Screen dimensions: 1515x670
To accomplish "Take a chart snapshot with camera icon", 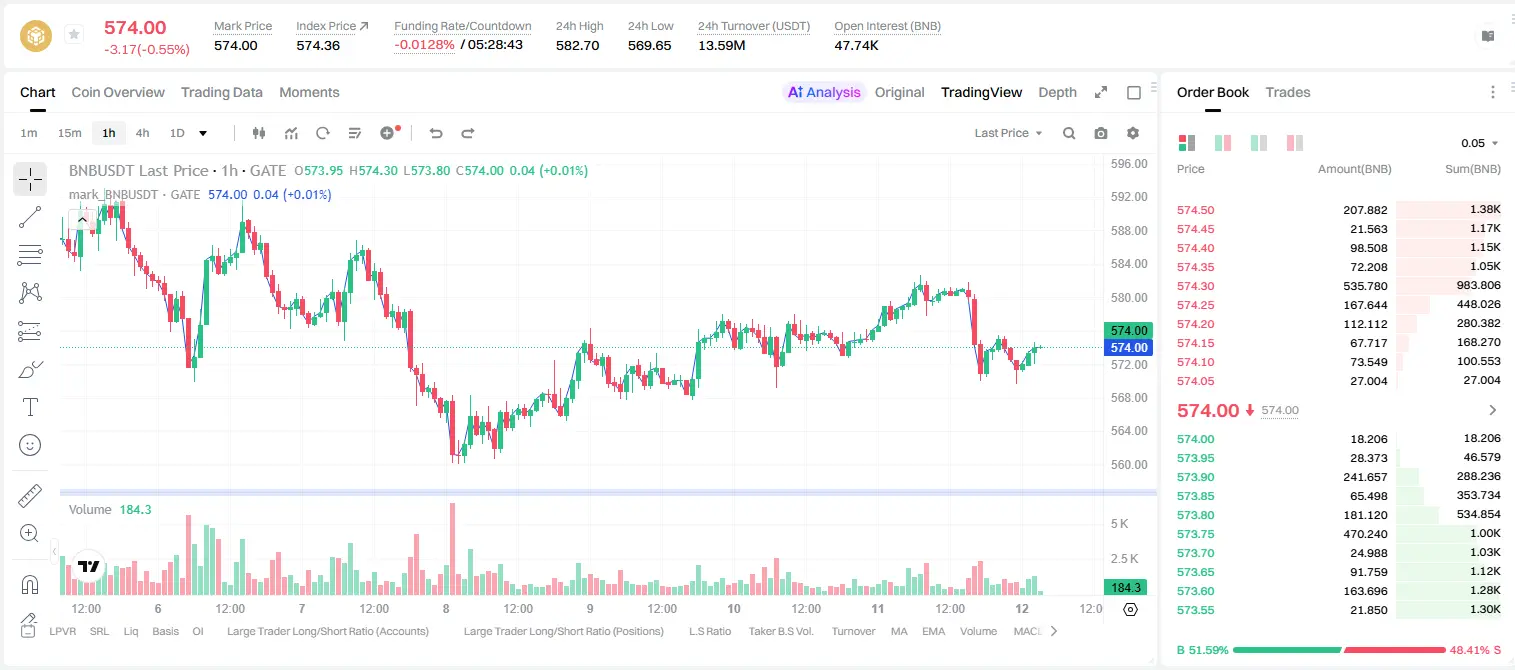I will click(x=1101, y=133).
